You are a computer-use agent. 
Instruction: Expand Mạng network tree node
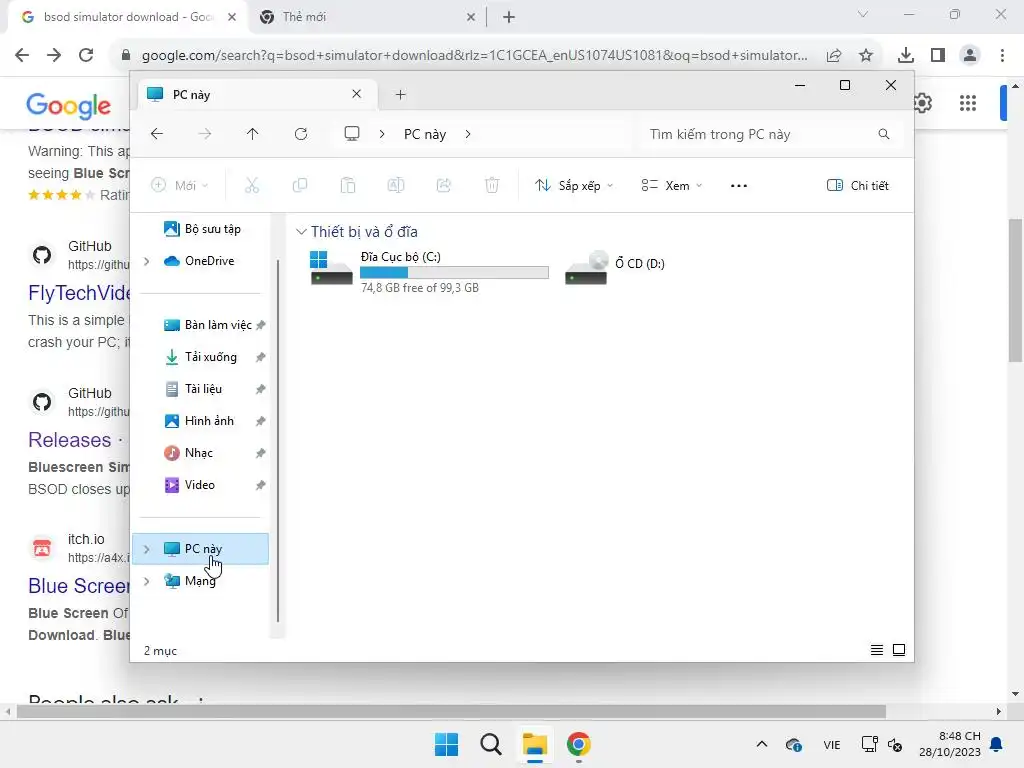[147, 581]
